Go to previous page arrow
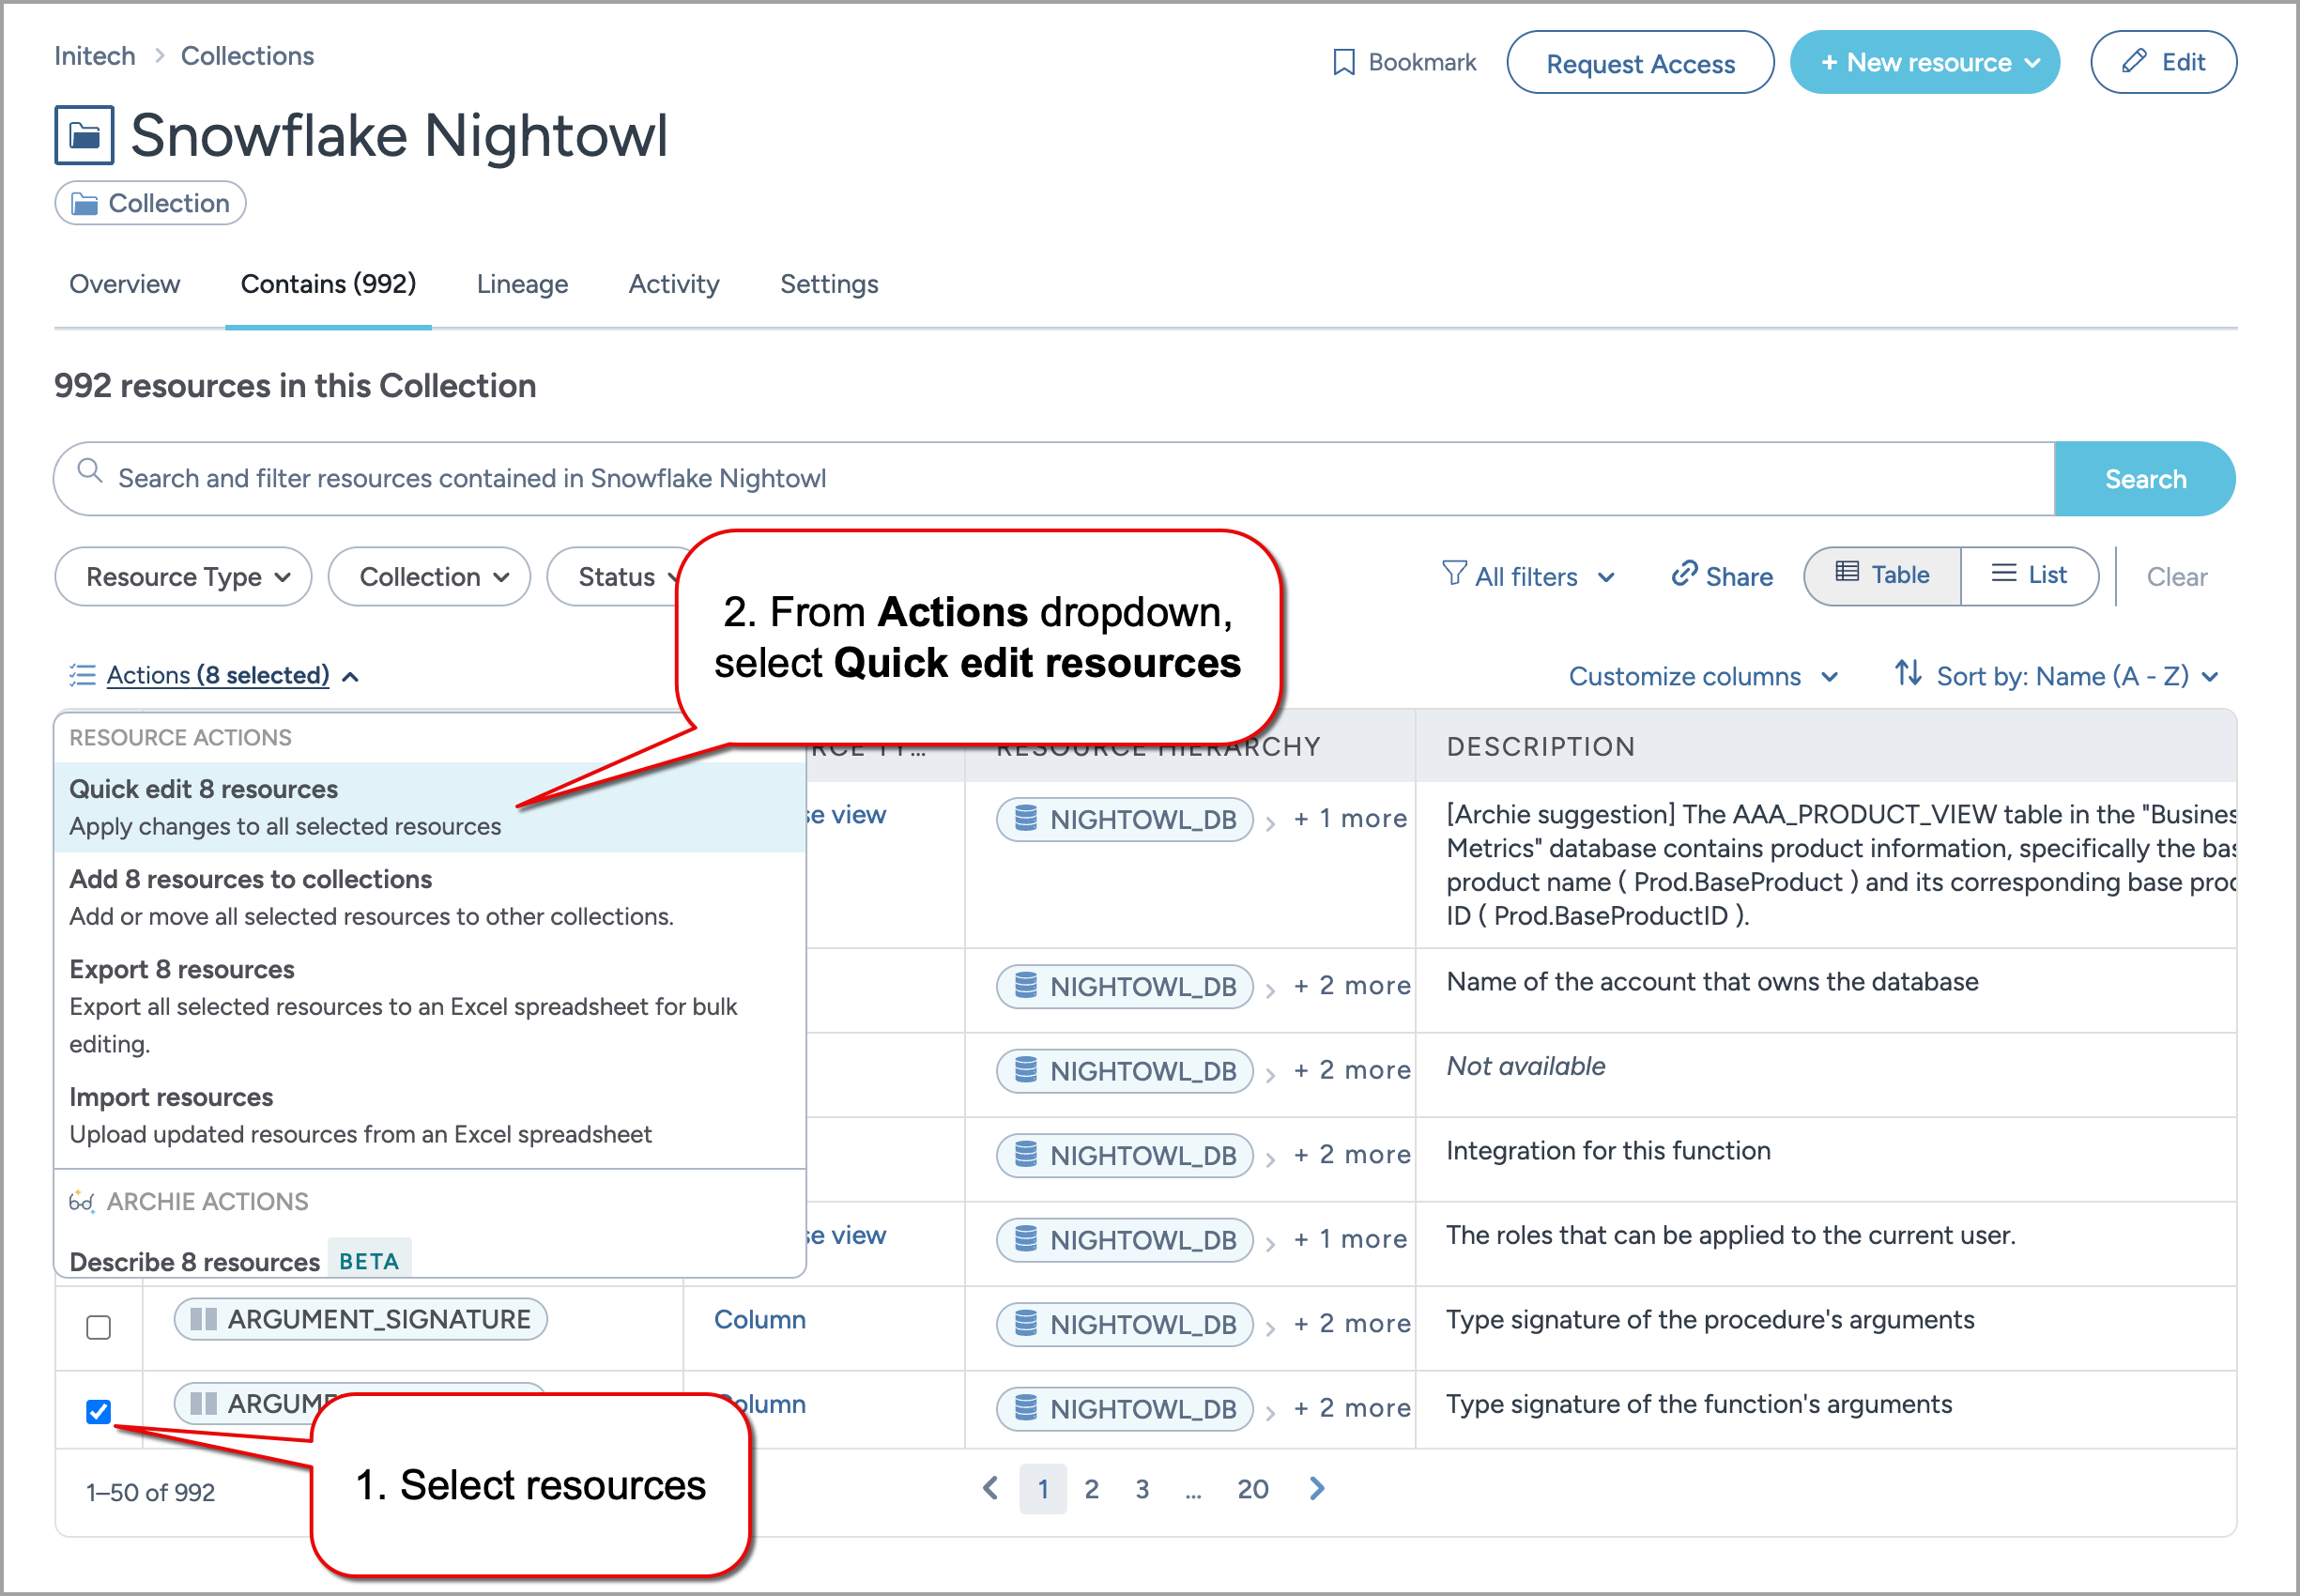Viewport: 2300px width, 1596px height. click(x=990, y=1489)
